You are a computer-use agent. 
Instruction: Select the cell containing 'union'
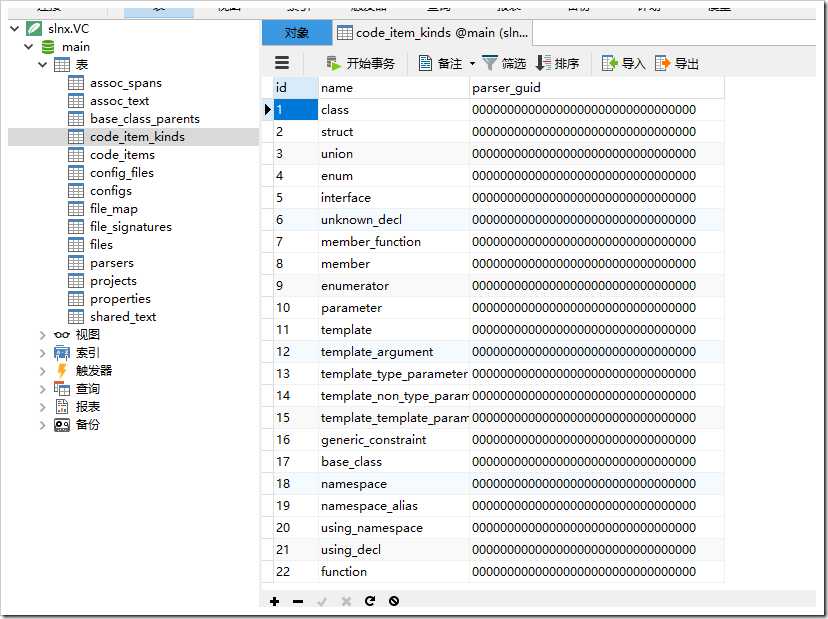coord(393,154)
